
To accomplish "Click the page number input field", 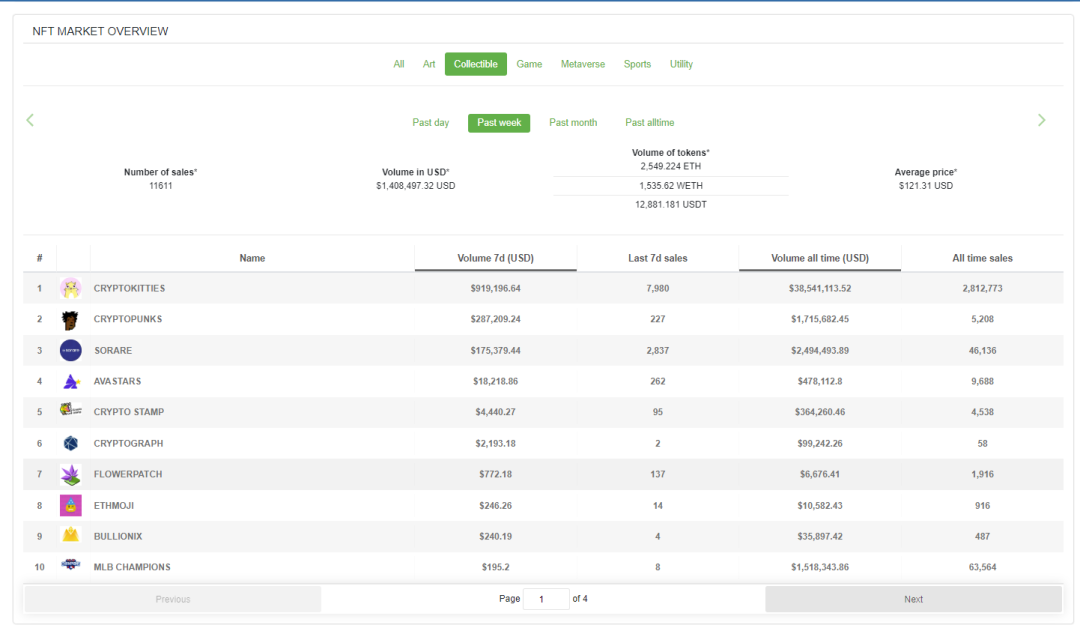I will coord(546,599).
